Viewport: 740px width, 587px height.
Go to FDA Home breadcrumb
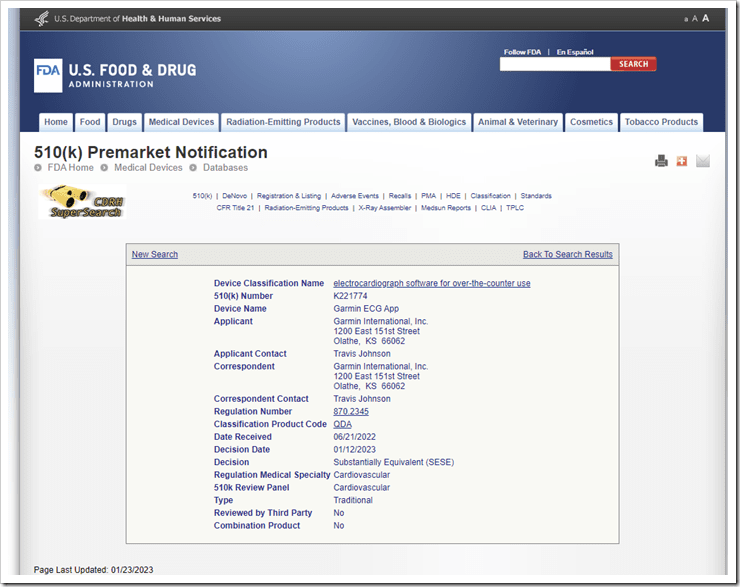pyautogui.click(x=70, y=168)
